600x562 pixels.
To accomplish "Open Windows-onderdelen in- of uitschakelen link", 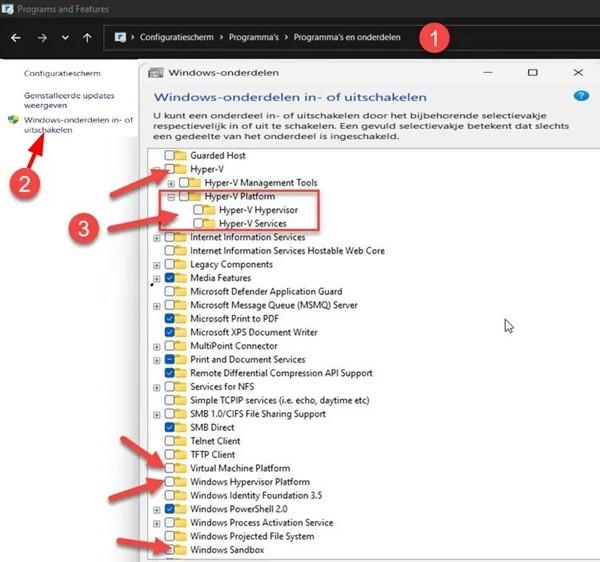I will [x=78, y=125].
